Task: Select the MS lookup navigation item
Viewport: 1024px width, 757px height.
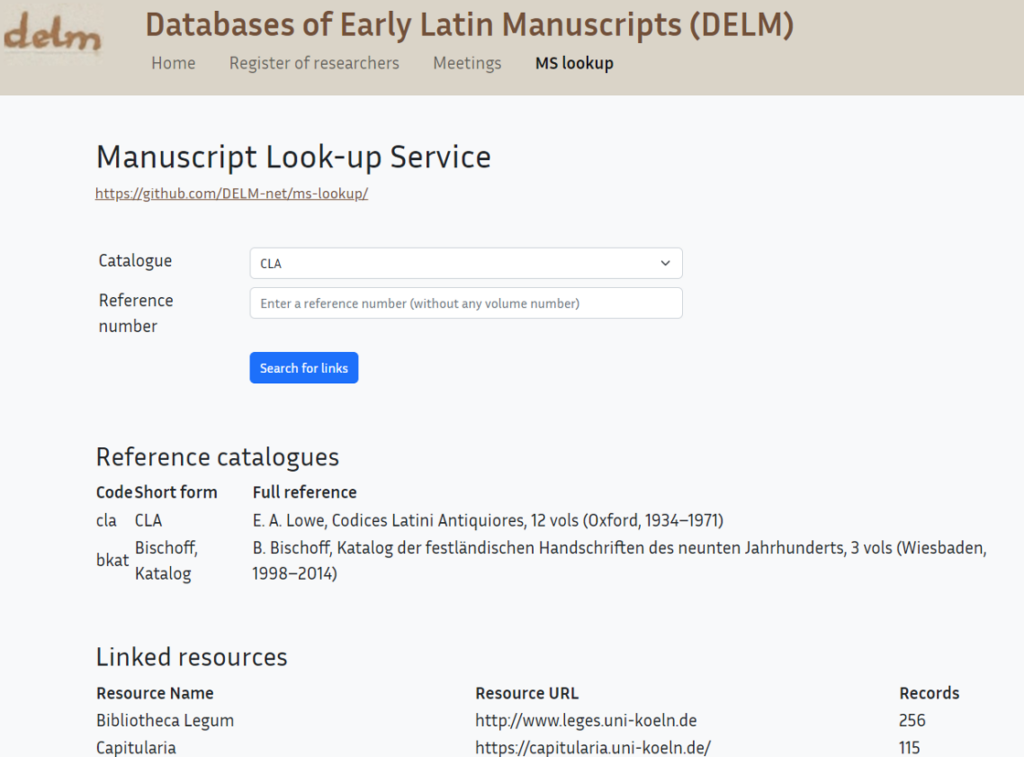Action: 574,63
